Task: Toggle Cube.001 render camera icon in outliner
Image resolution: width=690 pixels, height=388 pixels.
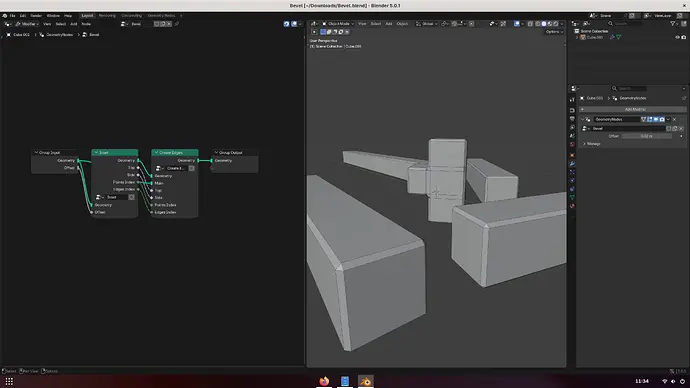Action: click(683, 37)
